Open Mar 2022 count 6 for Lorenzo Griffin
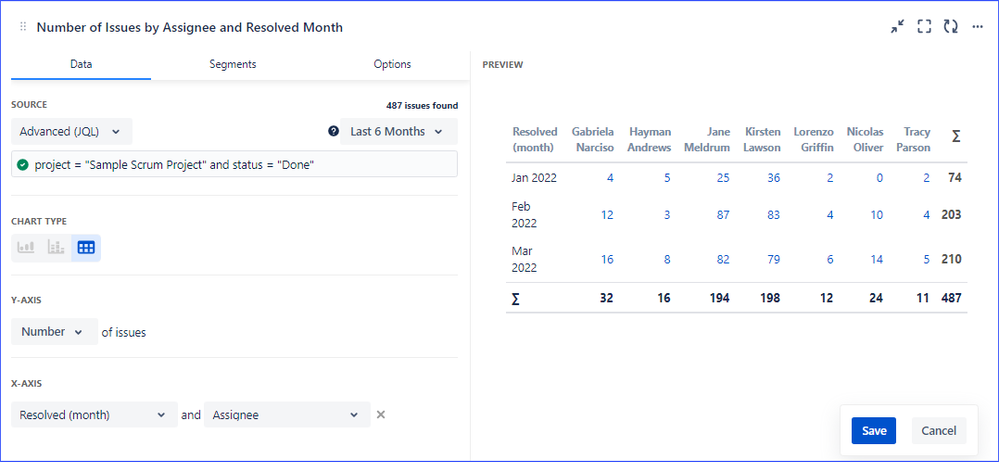The height and width of the screenshot is (462, 999). [x=830, y=259]
